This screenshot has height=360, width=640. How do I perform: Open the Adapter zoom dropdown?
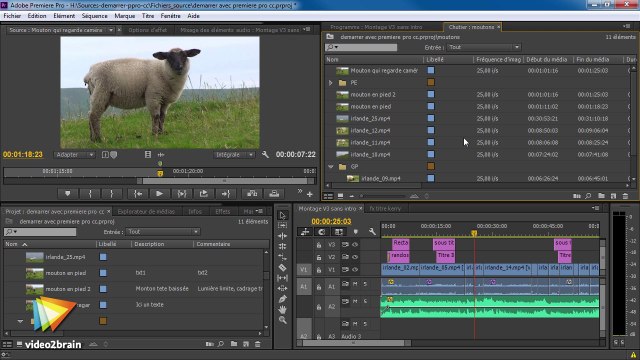[74, 155]
